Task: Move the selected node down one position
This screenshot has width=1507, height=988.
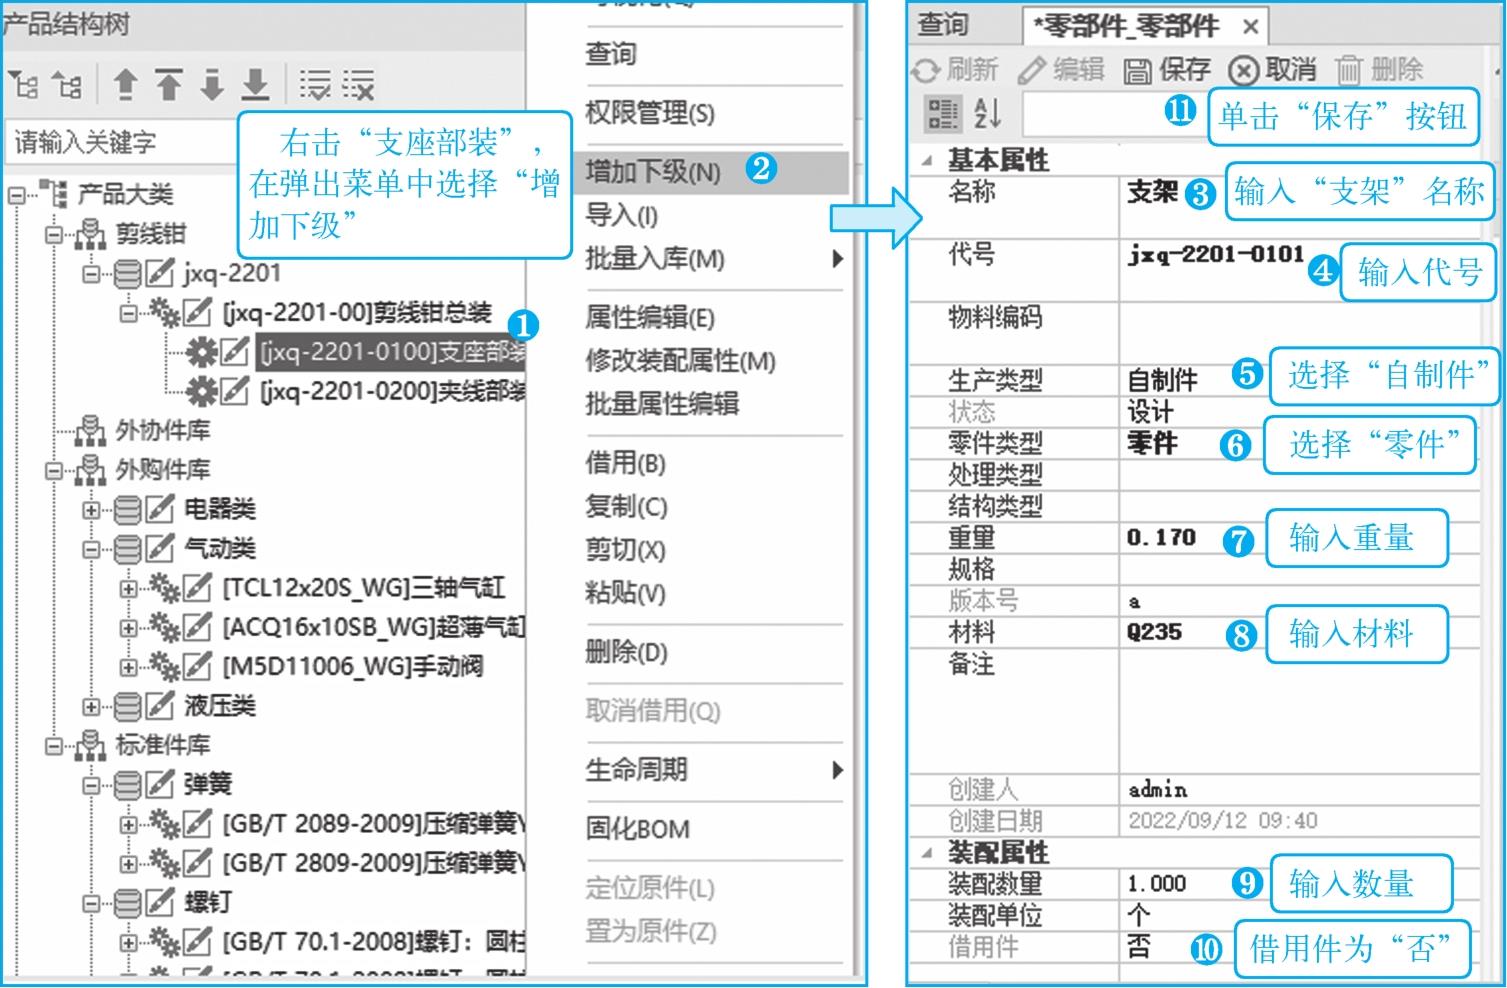Action: 212,85
